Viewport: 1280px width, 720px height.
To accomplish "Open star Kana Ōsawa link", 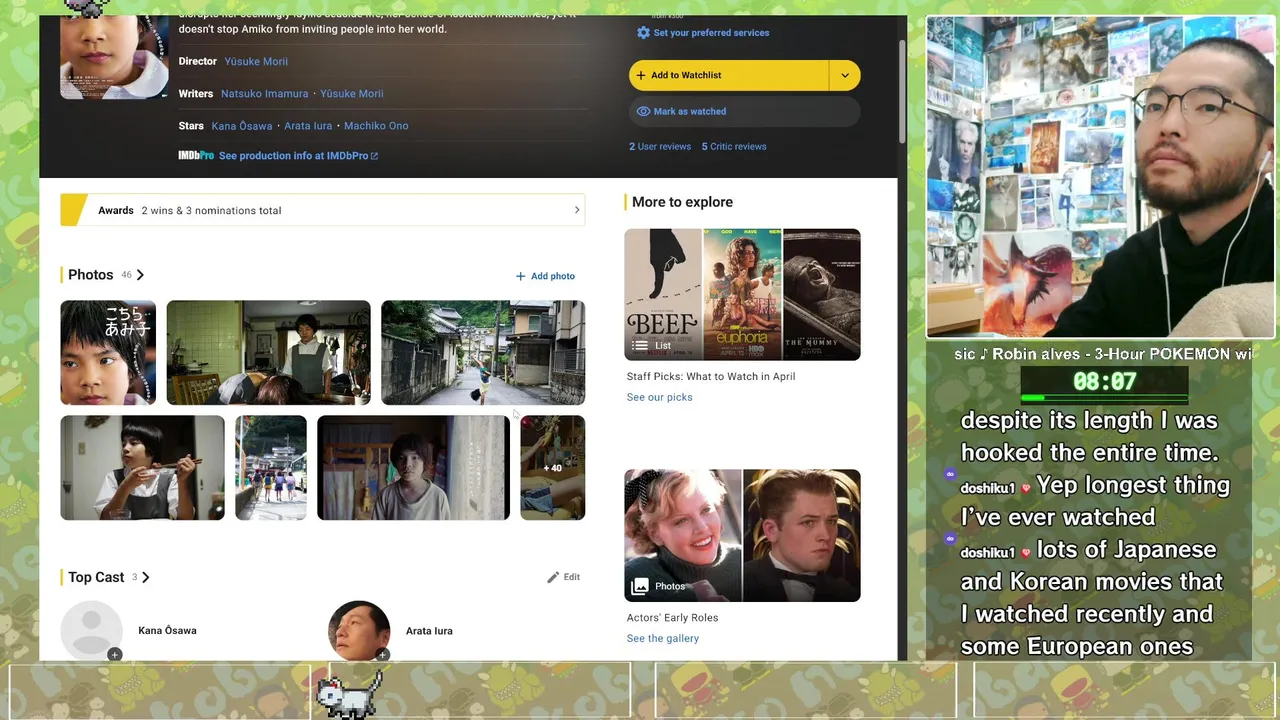I will 242,125.
